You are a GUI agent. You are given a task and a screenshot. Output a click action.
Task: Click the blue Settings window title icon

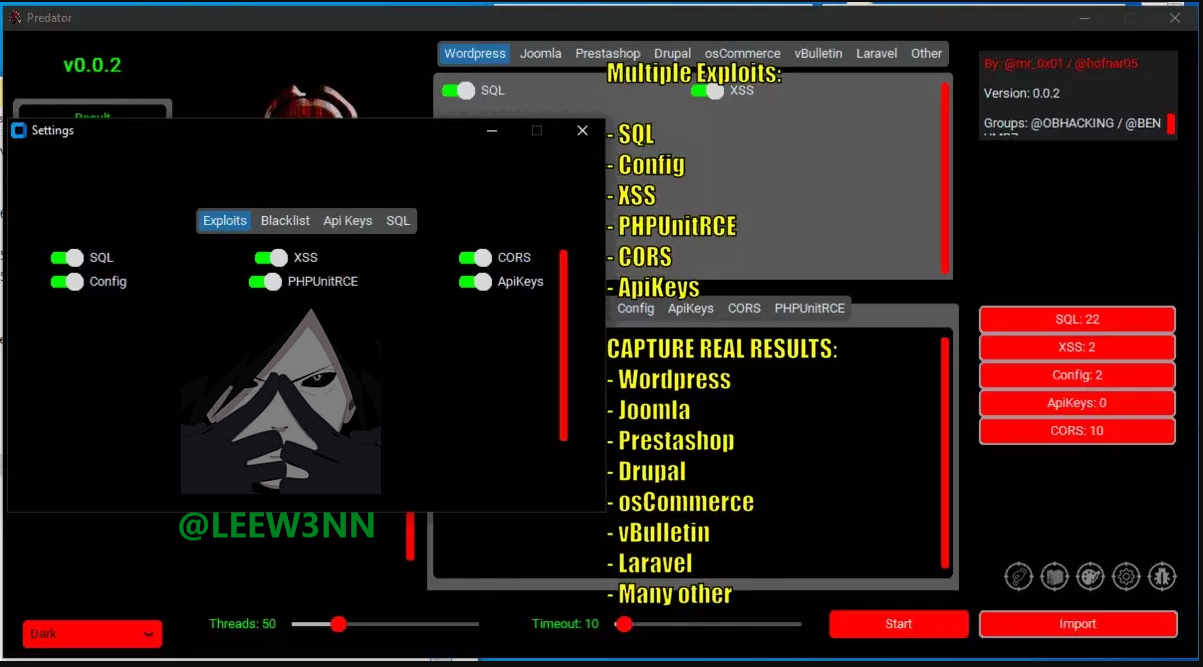(18, 130)
